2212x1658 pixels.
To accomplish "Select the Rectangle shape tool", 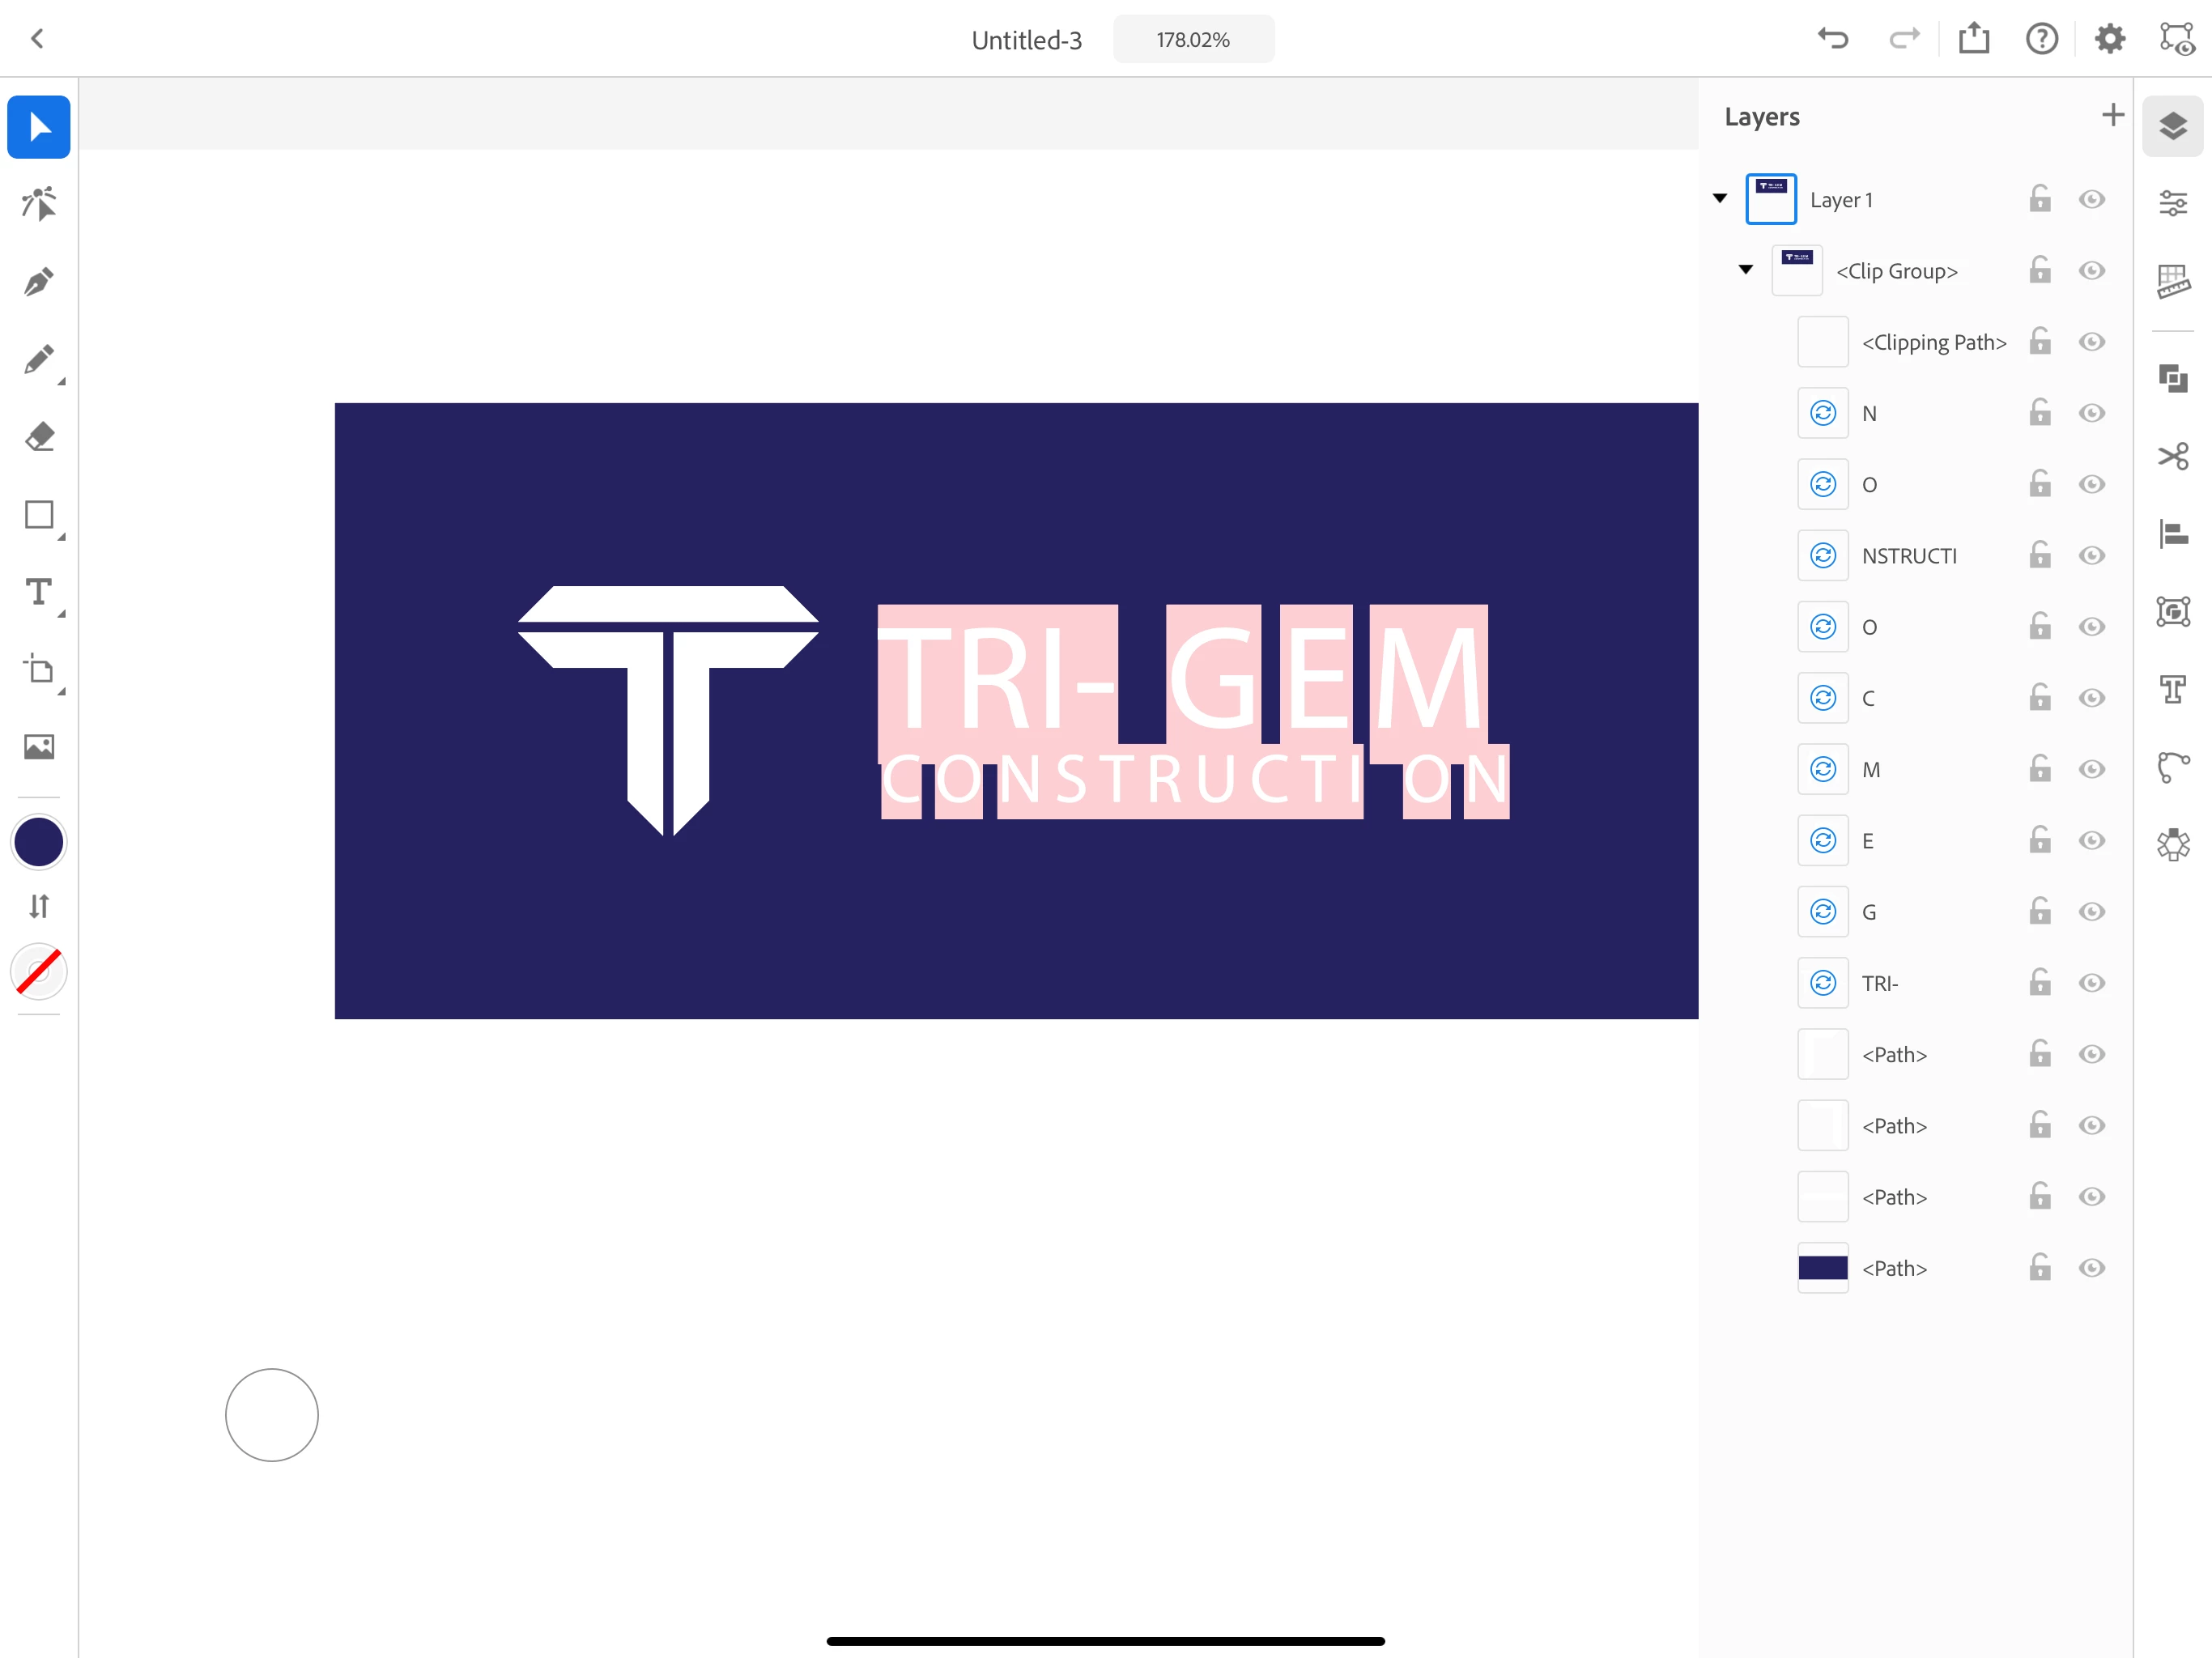I will (38, 515).
